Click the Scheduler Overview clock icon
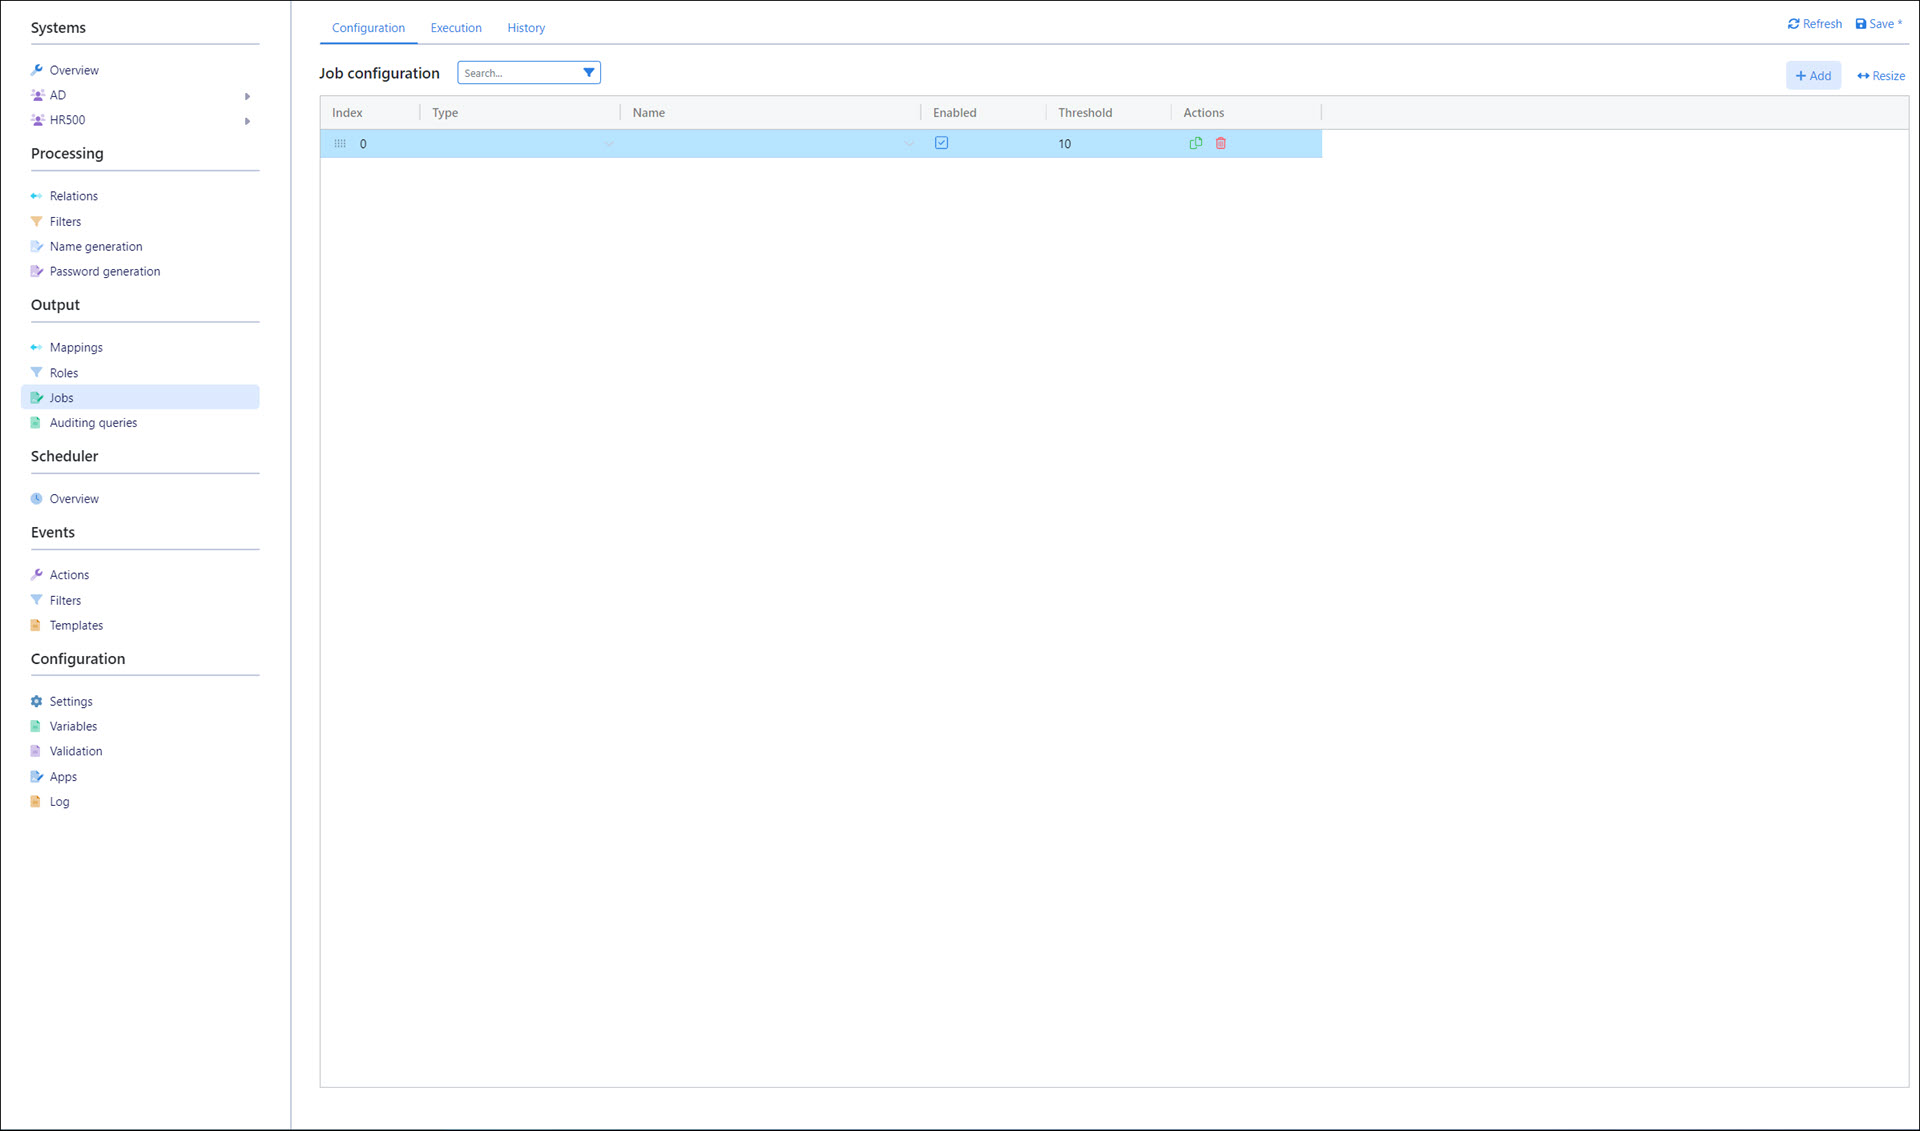This screenshot has height=1131, width=1920. [37, 498]
